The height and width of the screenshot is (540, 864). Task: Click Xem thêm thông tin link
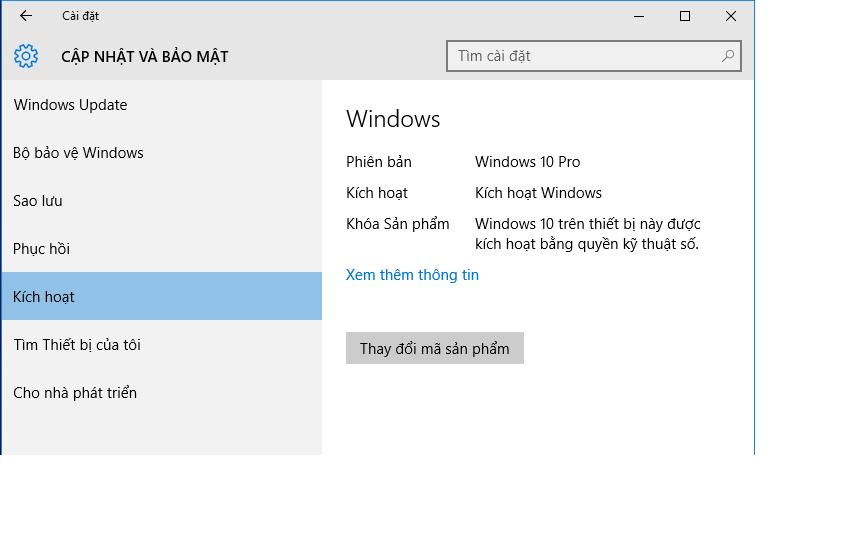point(412,275)
